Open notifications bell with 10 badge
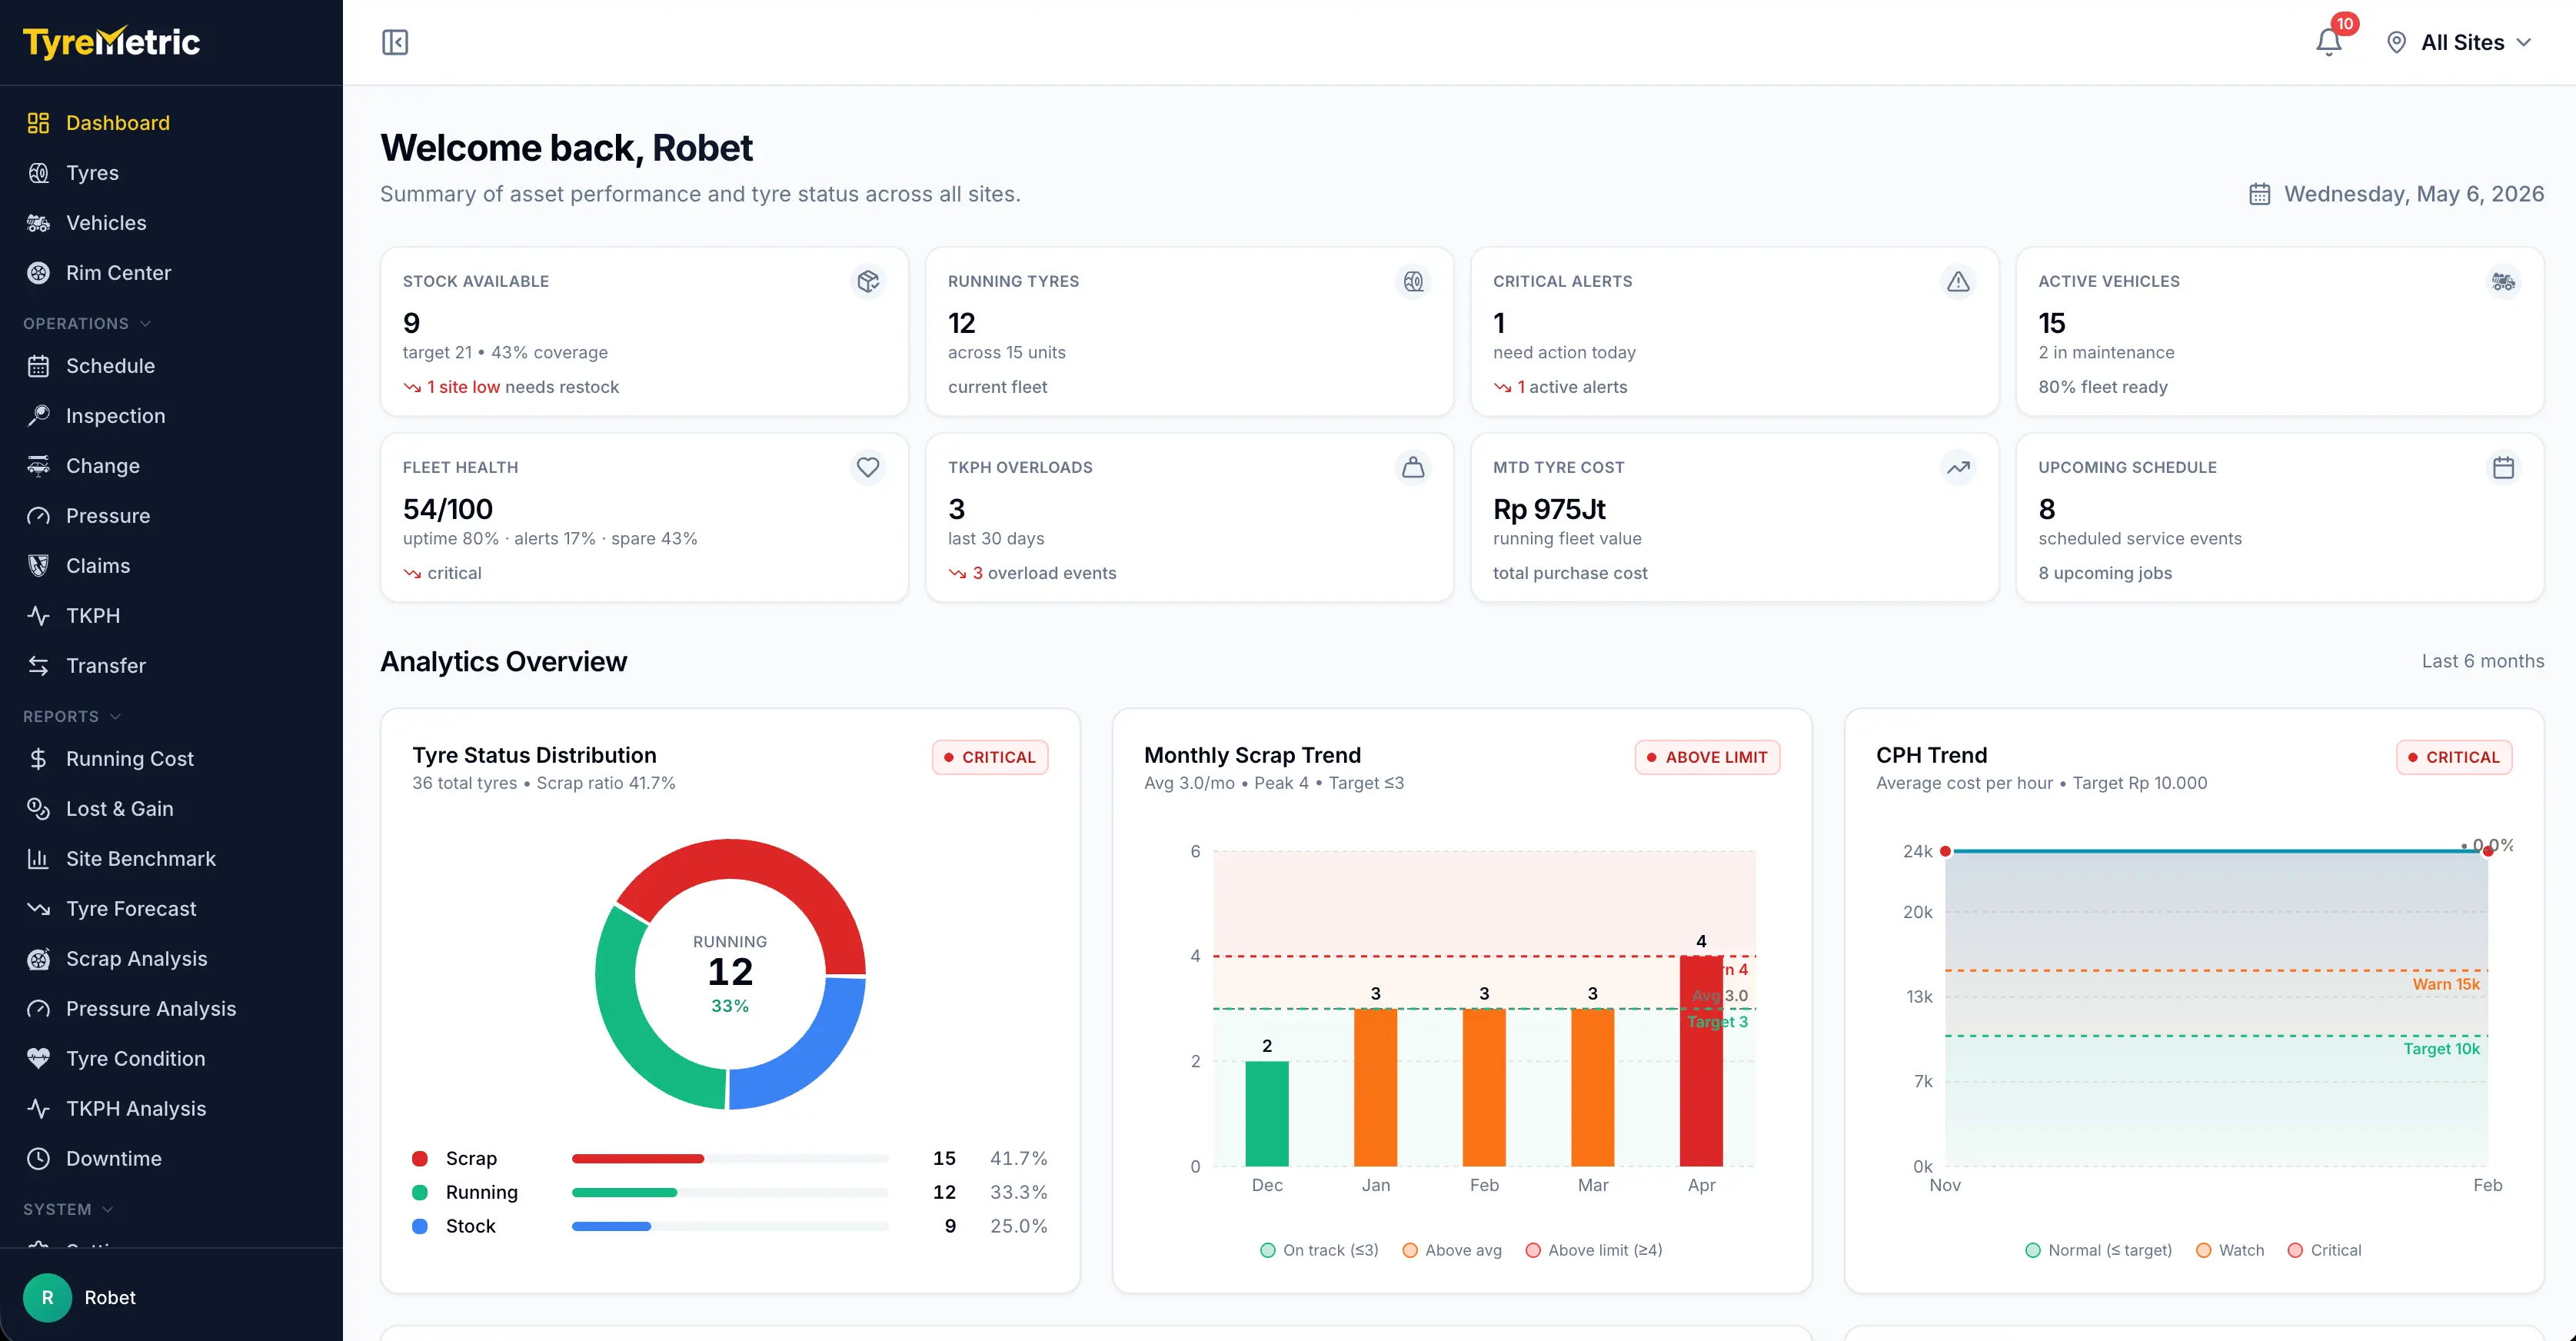Image resolution: width=2576 pixels, height=1341 pixels. point(2330,42)
